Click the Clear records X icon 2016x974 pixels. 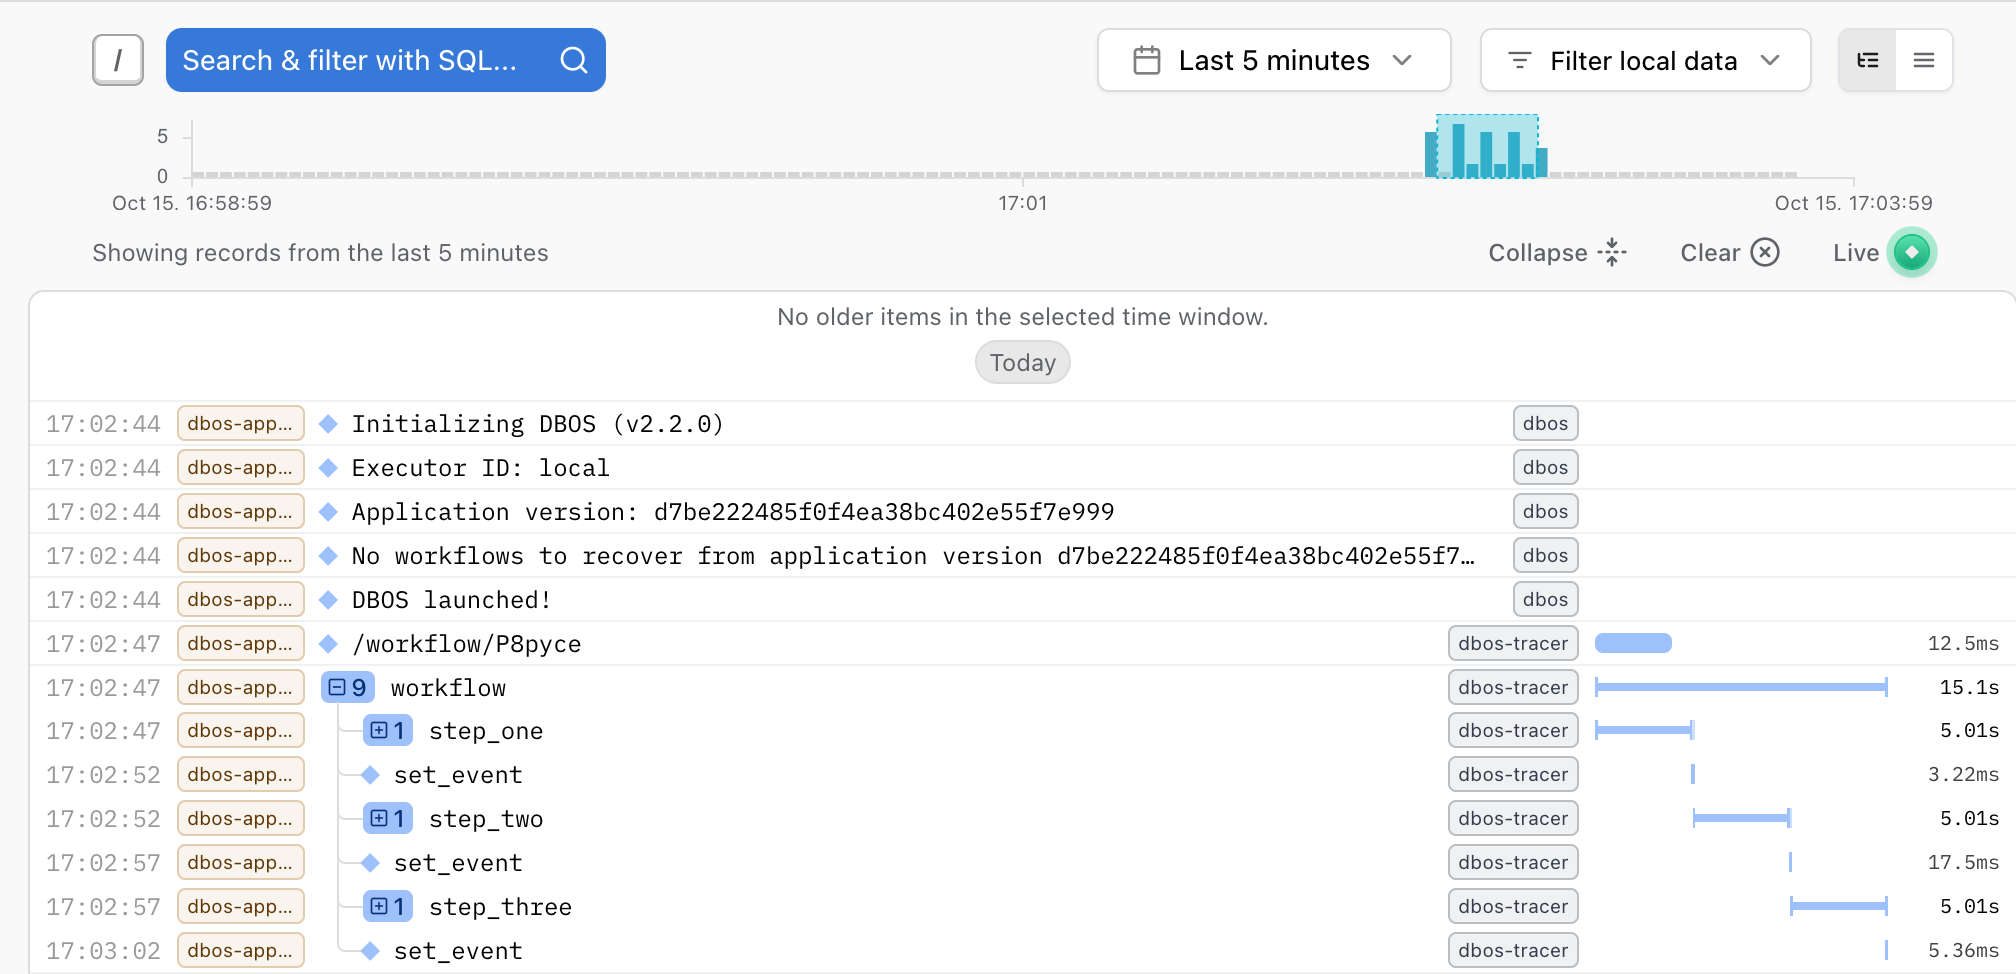click(1765, 253)
